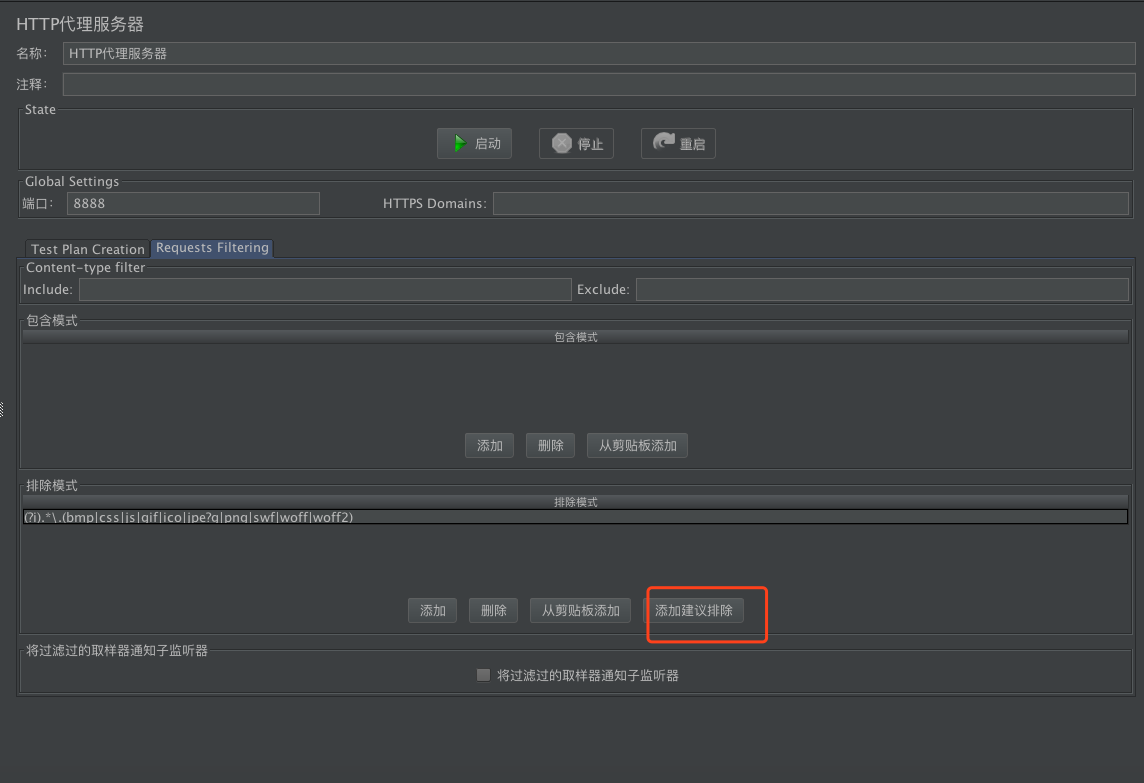The image size is (1144, 783).
Task: Click the 名称 name input field
Action: click(598, 53)
